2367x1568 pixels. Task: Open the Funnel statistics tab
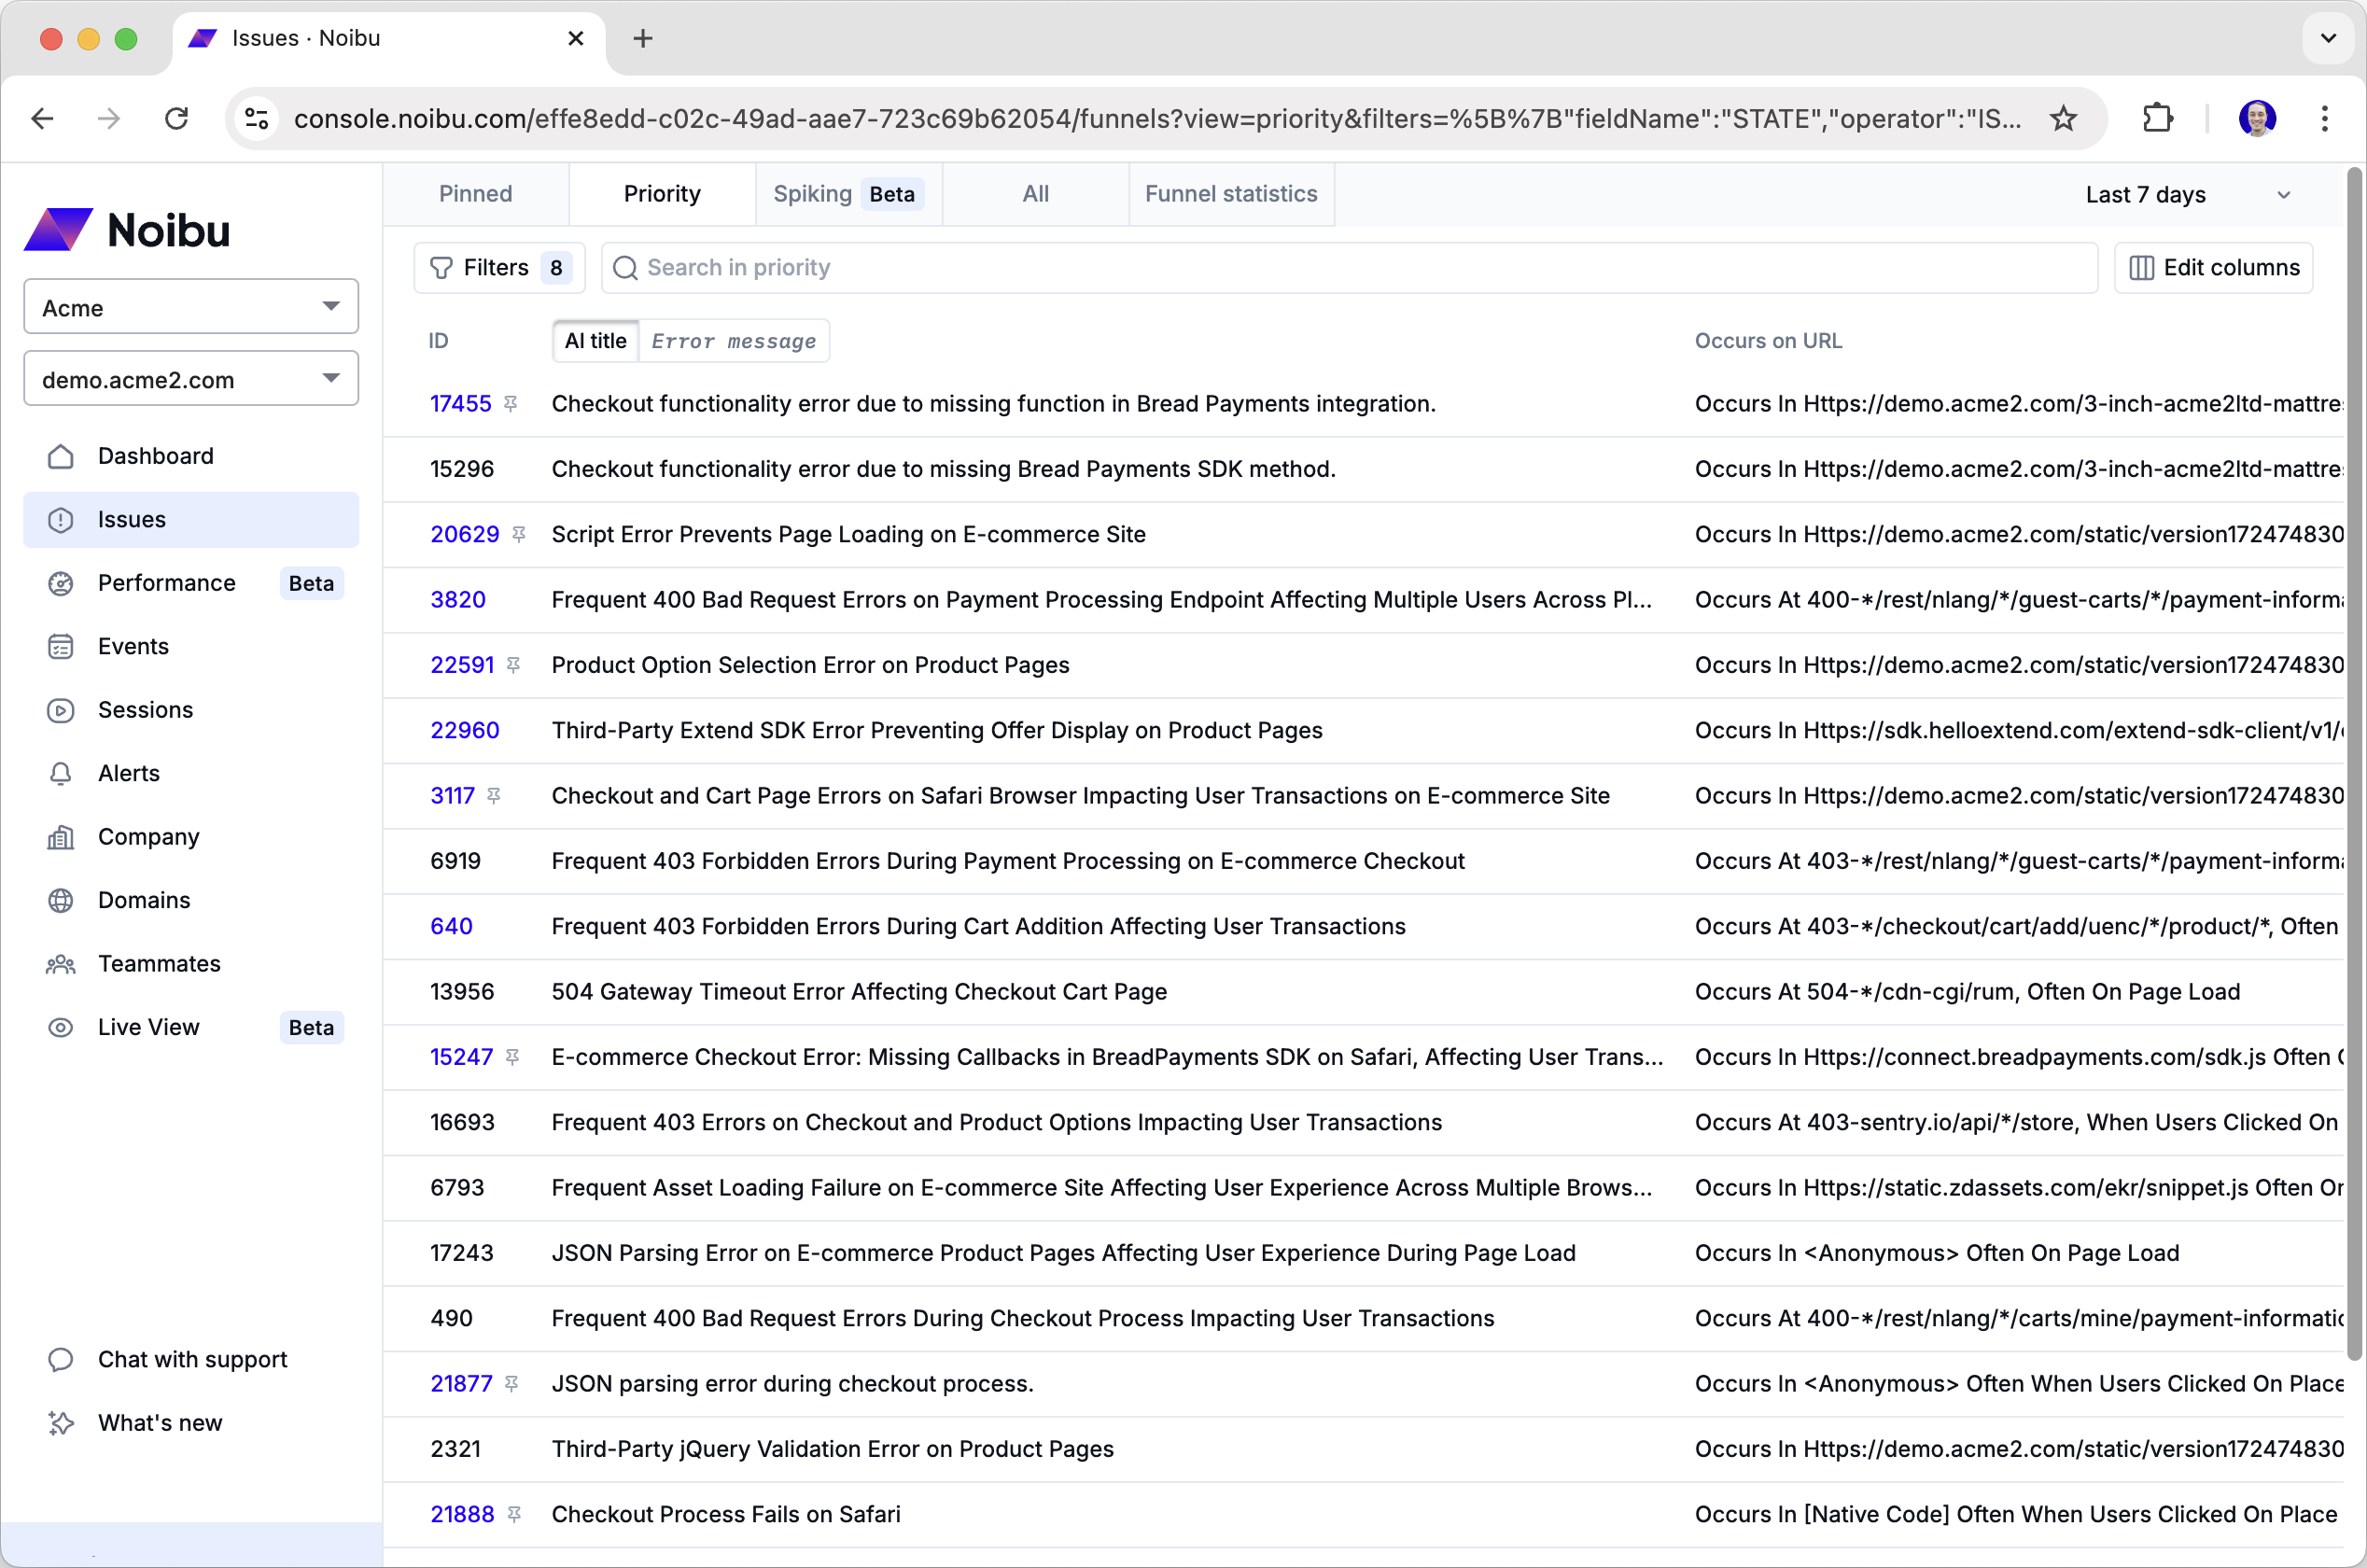(x=1230, y=194)
